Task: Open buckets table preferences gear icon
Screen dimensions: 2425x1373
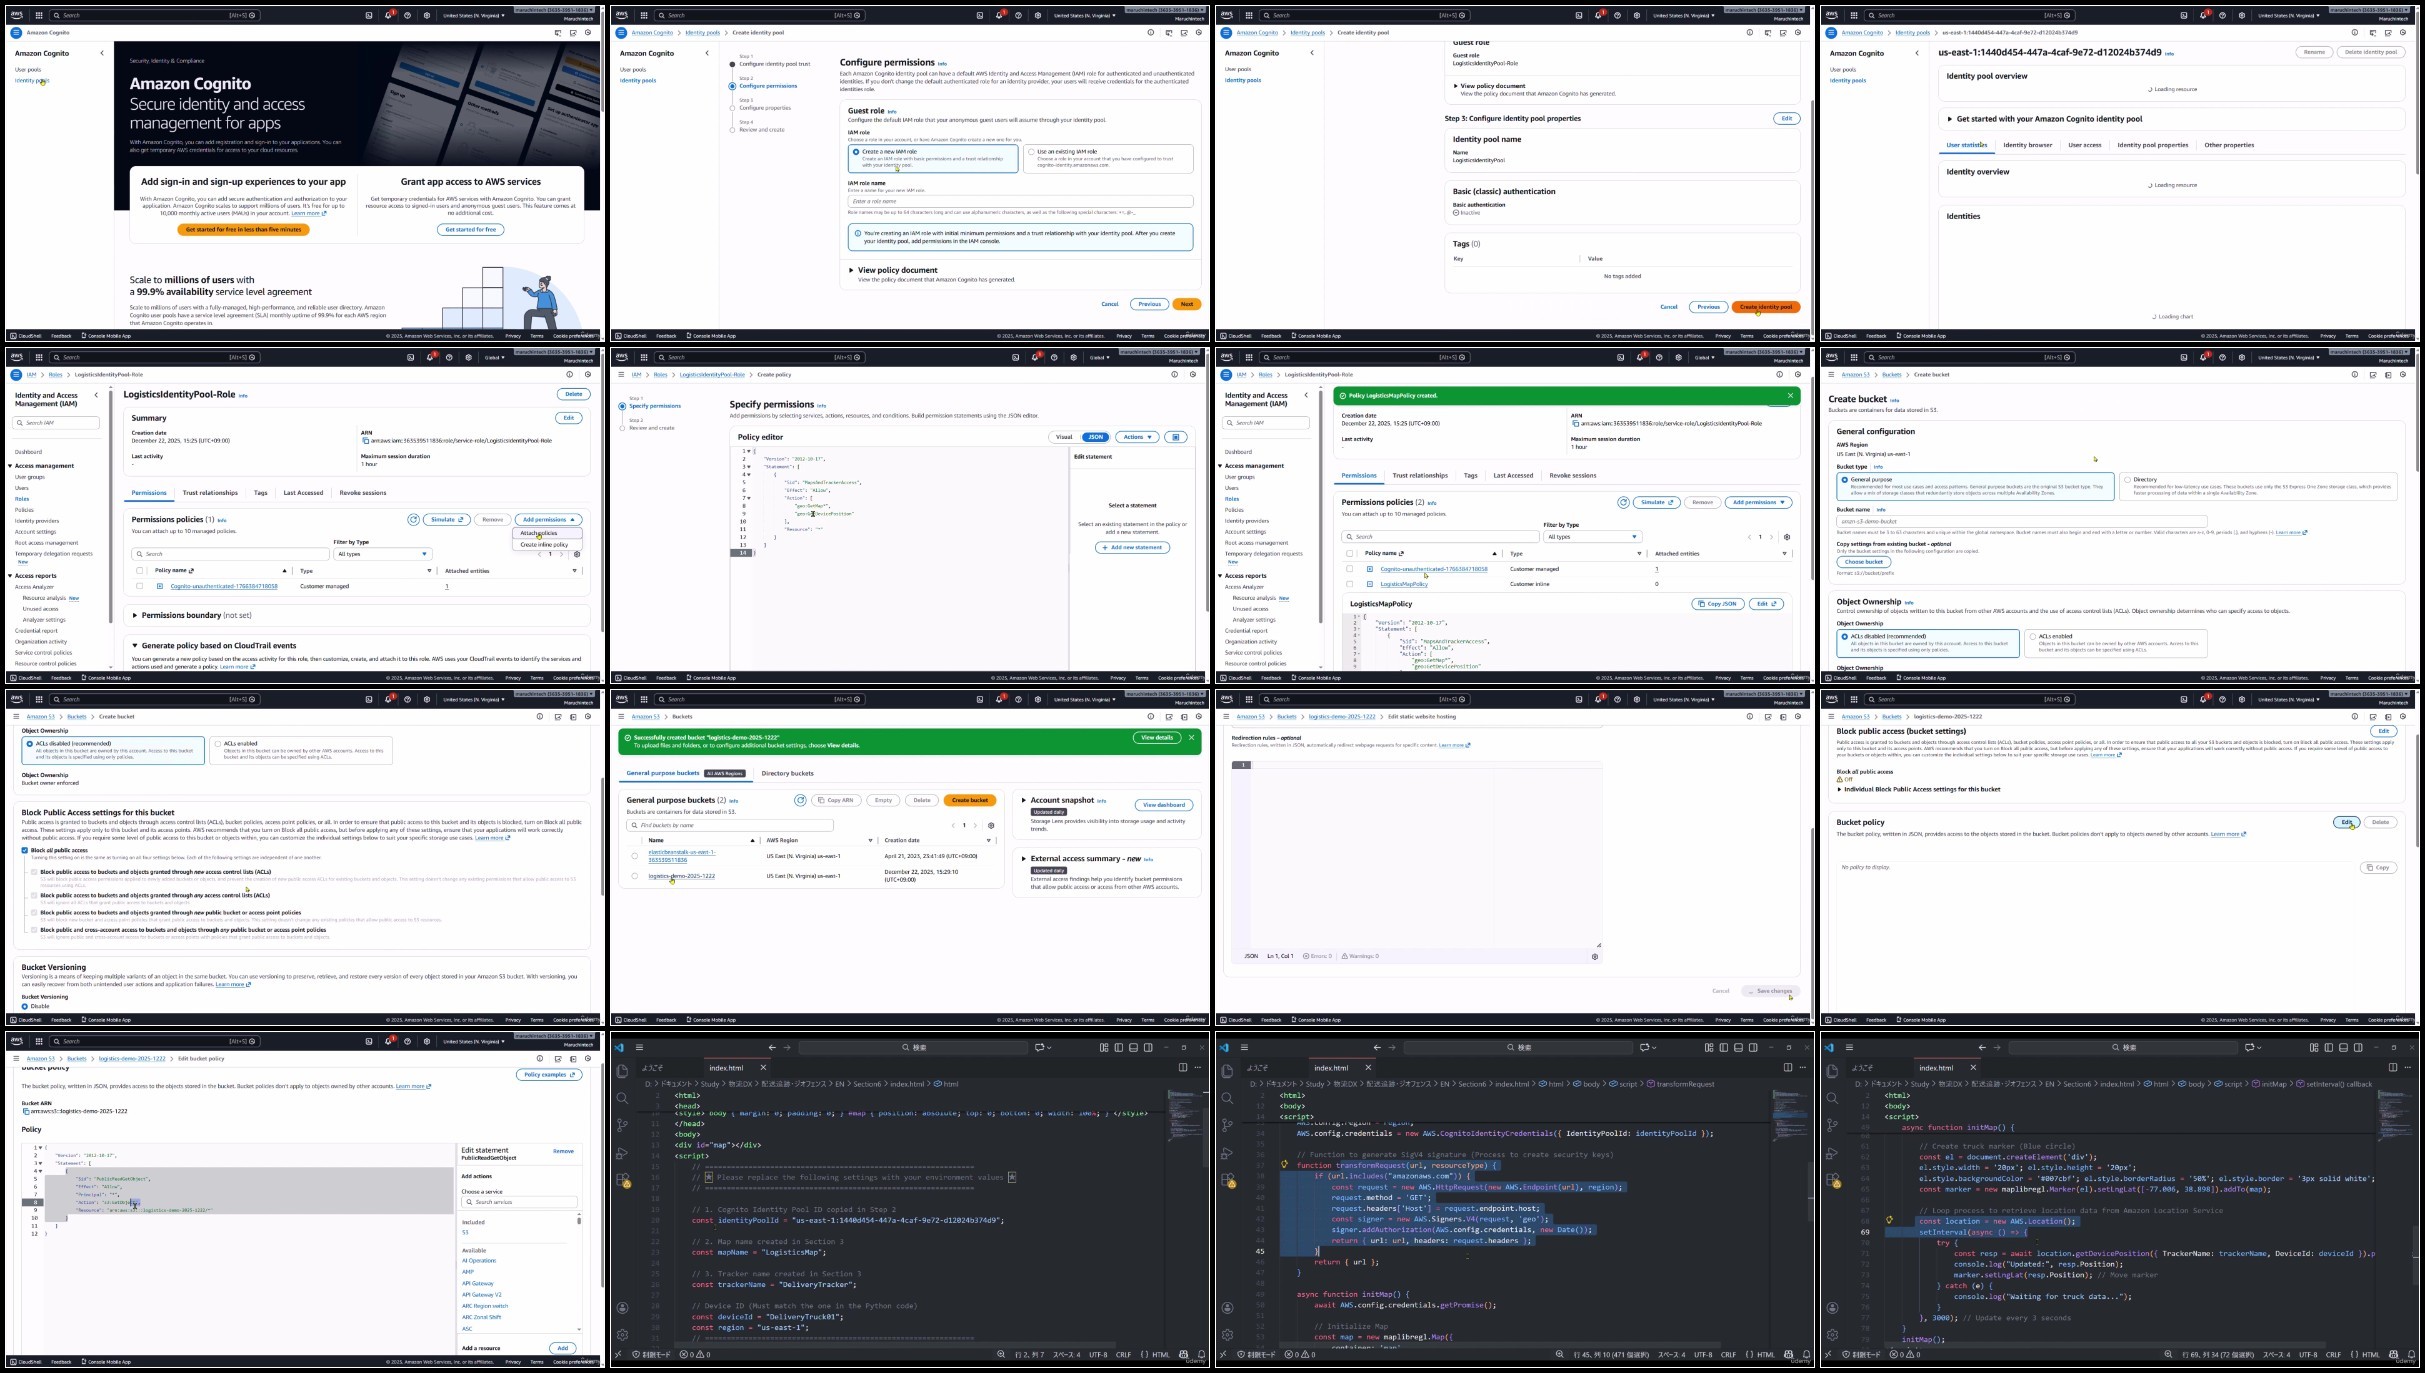Action: tap(991, 826)
